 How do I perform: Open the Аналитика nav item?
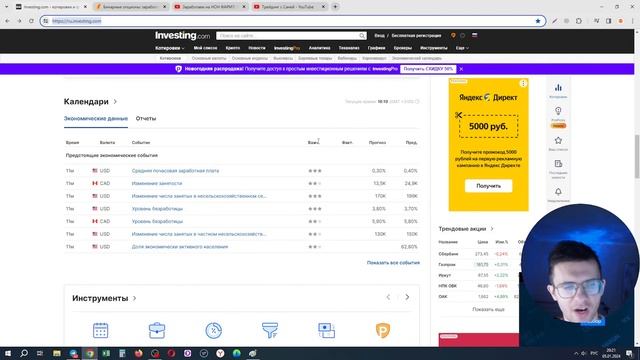319,48
